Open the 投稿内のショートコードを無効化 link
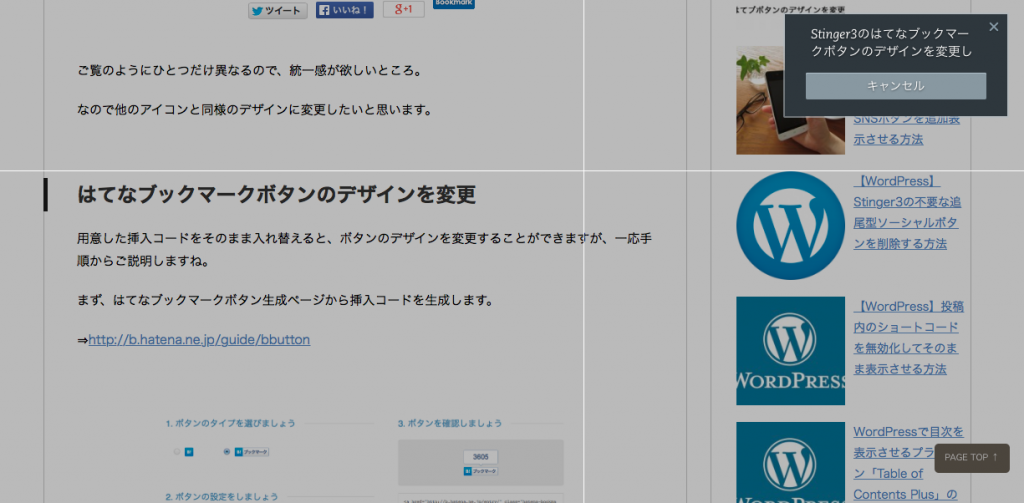Screen dimensions: 1024x503 [x=908, y=338]
